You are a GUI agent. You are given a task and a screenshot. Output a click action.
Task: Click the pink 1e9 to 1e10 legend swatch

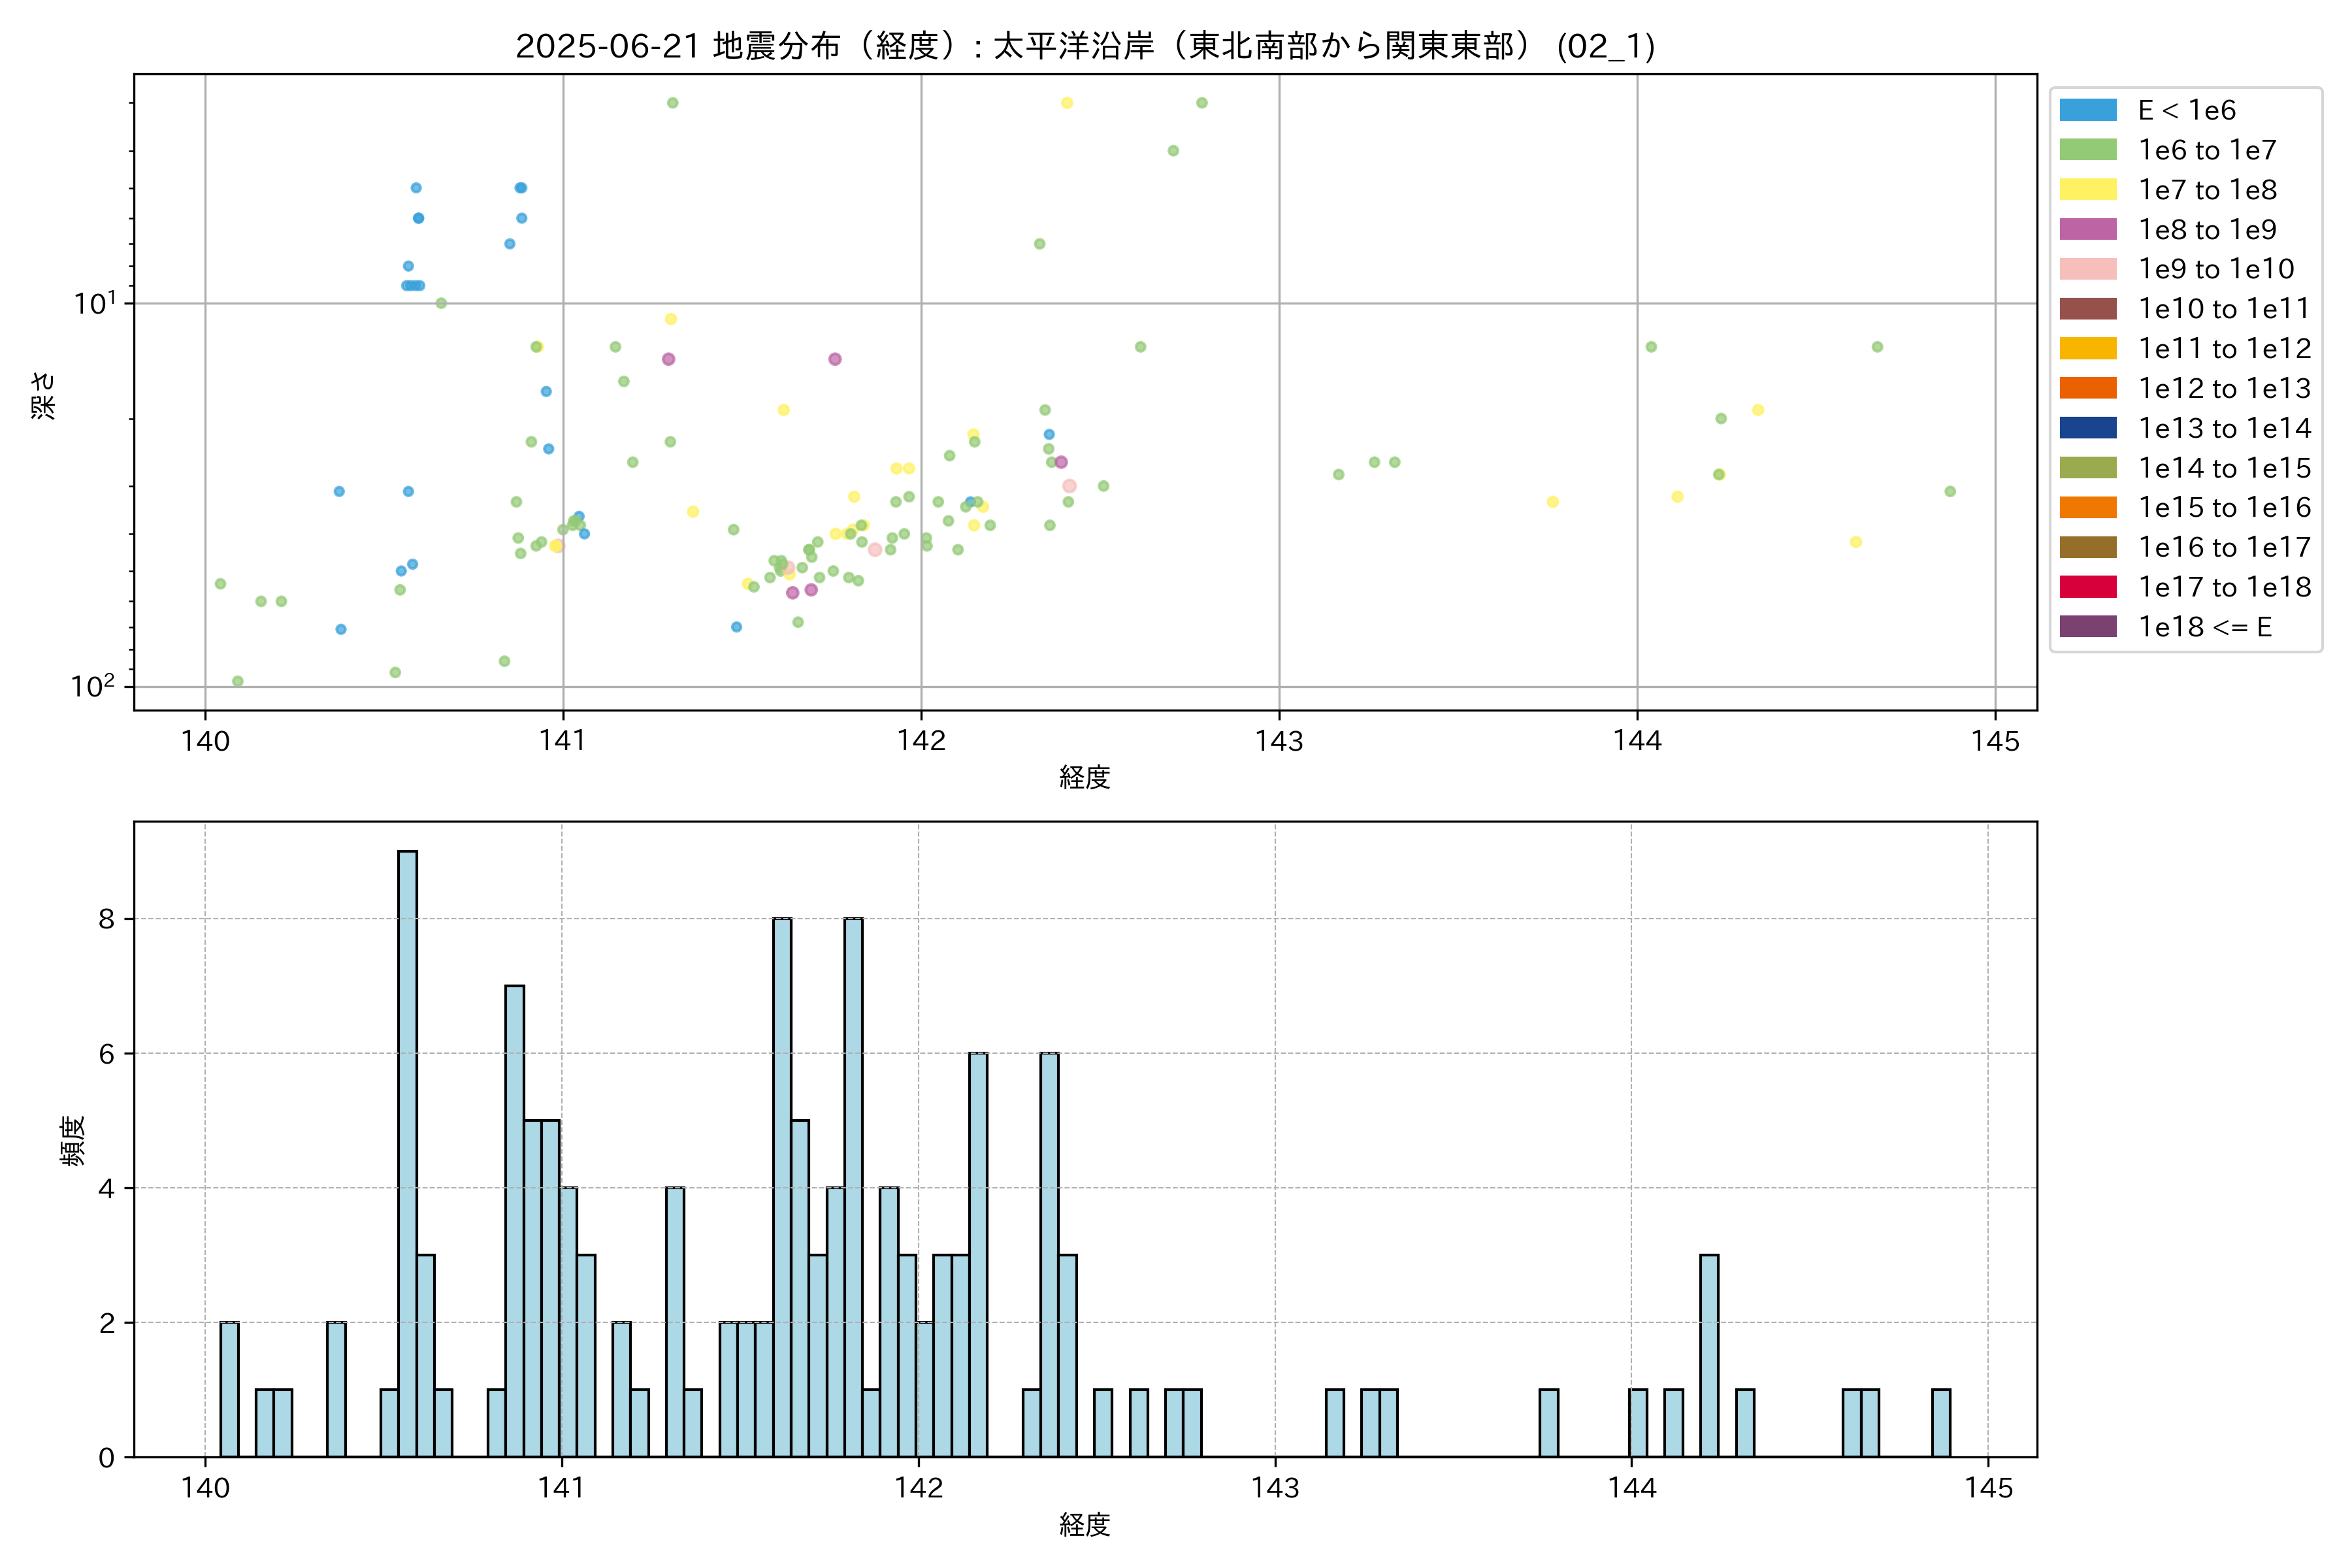tap(2087, 269)
